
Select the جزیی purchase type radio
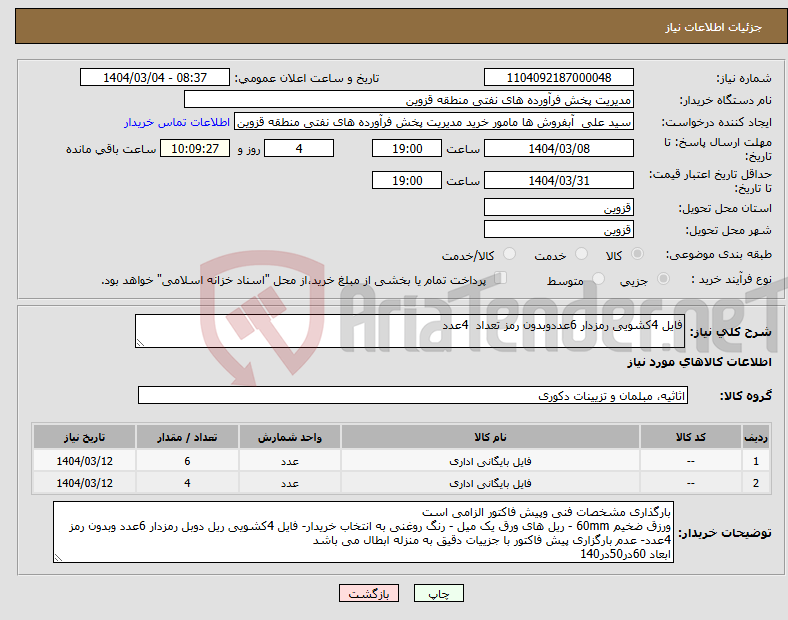coord(663,278)
